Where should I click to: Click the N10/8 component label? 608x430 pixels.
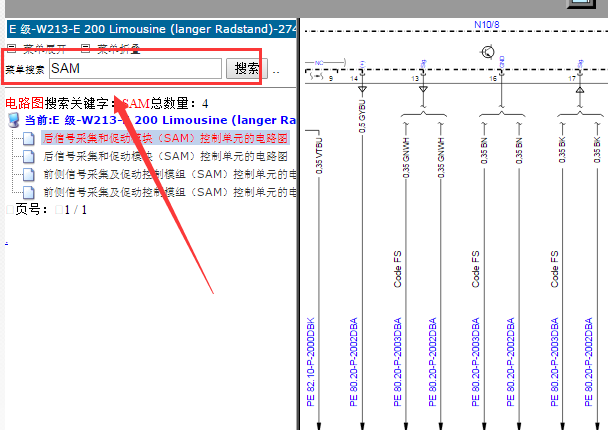[487, 25]
